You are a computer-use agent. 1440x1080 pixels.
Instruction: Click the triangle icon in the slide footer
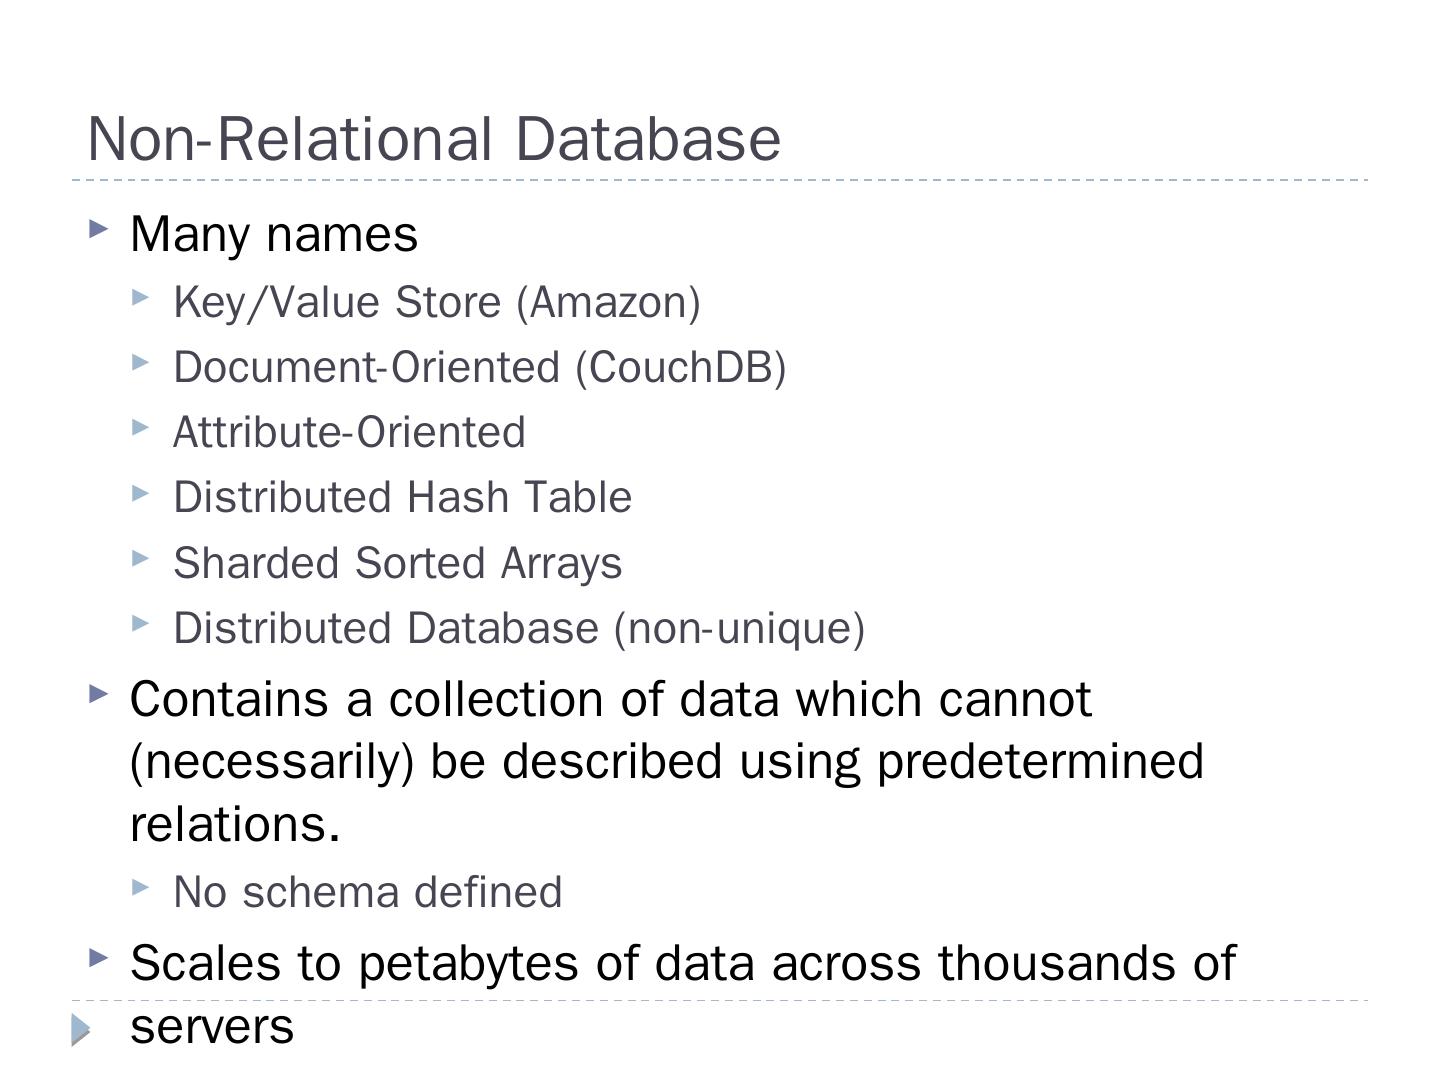tap(81, 1029)
